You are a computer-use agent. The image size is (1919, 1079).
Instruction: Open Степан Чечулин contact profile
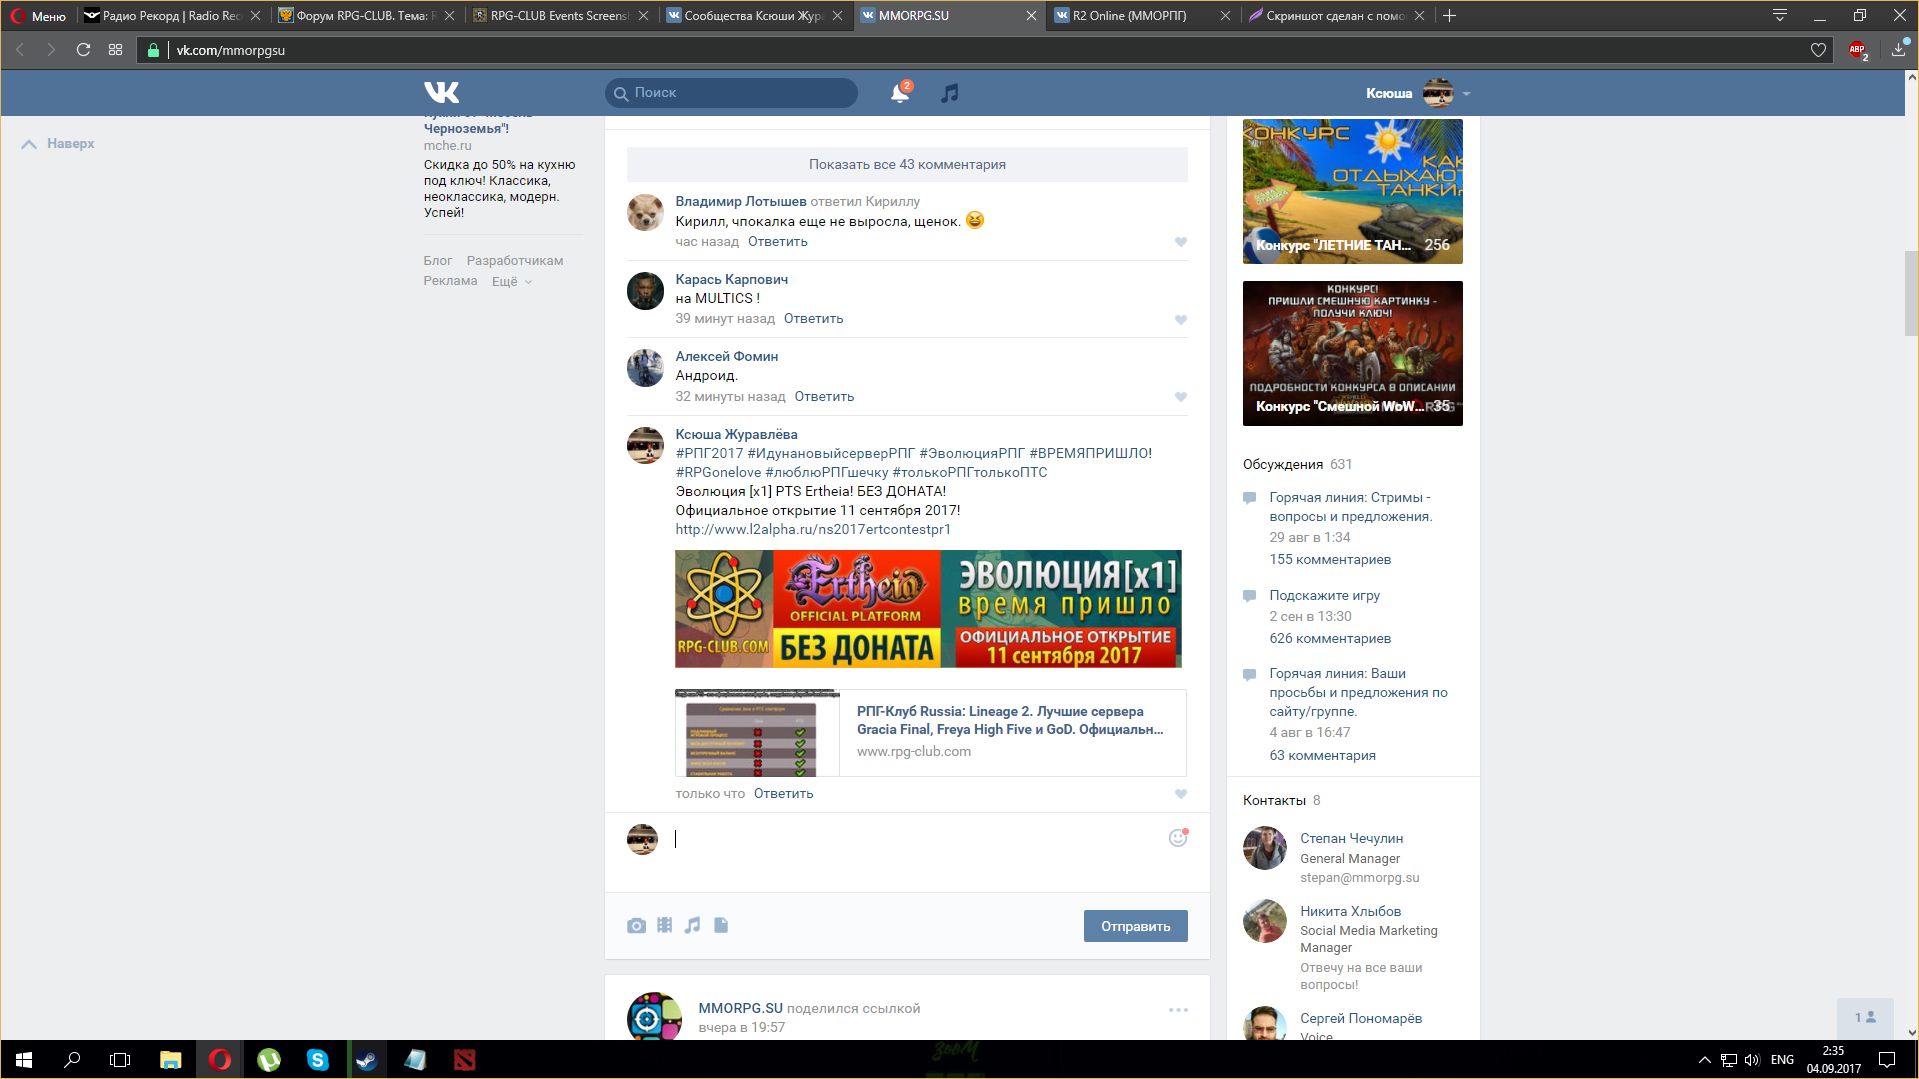pos(1351,838)
